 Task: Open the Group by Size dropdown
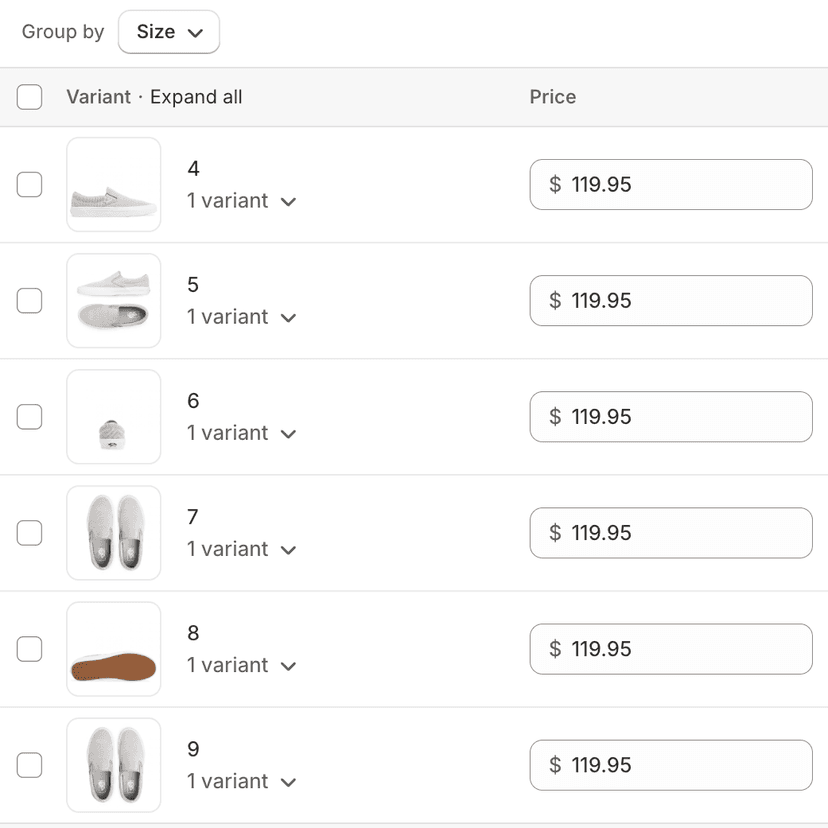tap(169, 32)
